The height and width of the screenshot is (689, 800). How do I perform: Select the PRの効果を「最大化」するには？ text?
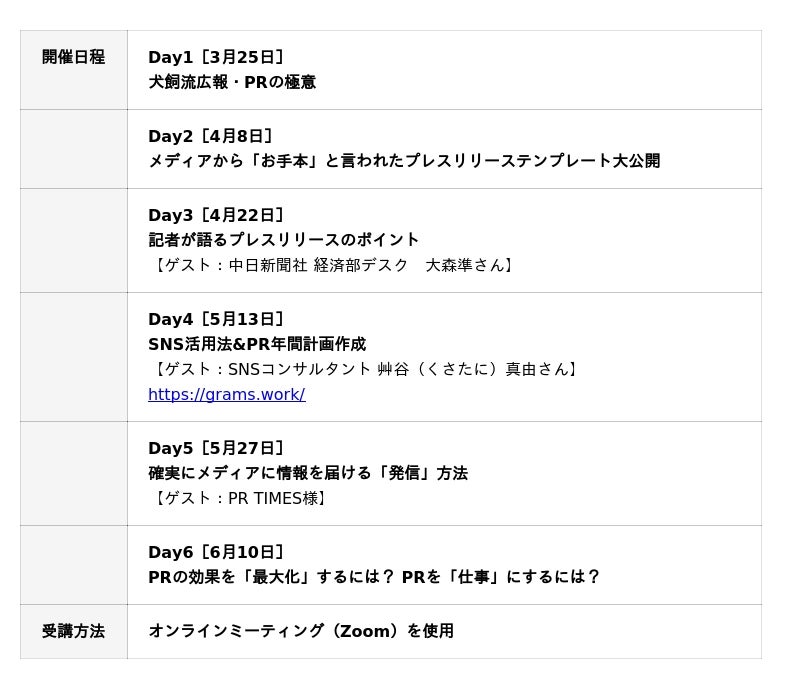271,577
